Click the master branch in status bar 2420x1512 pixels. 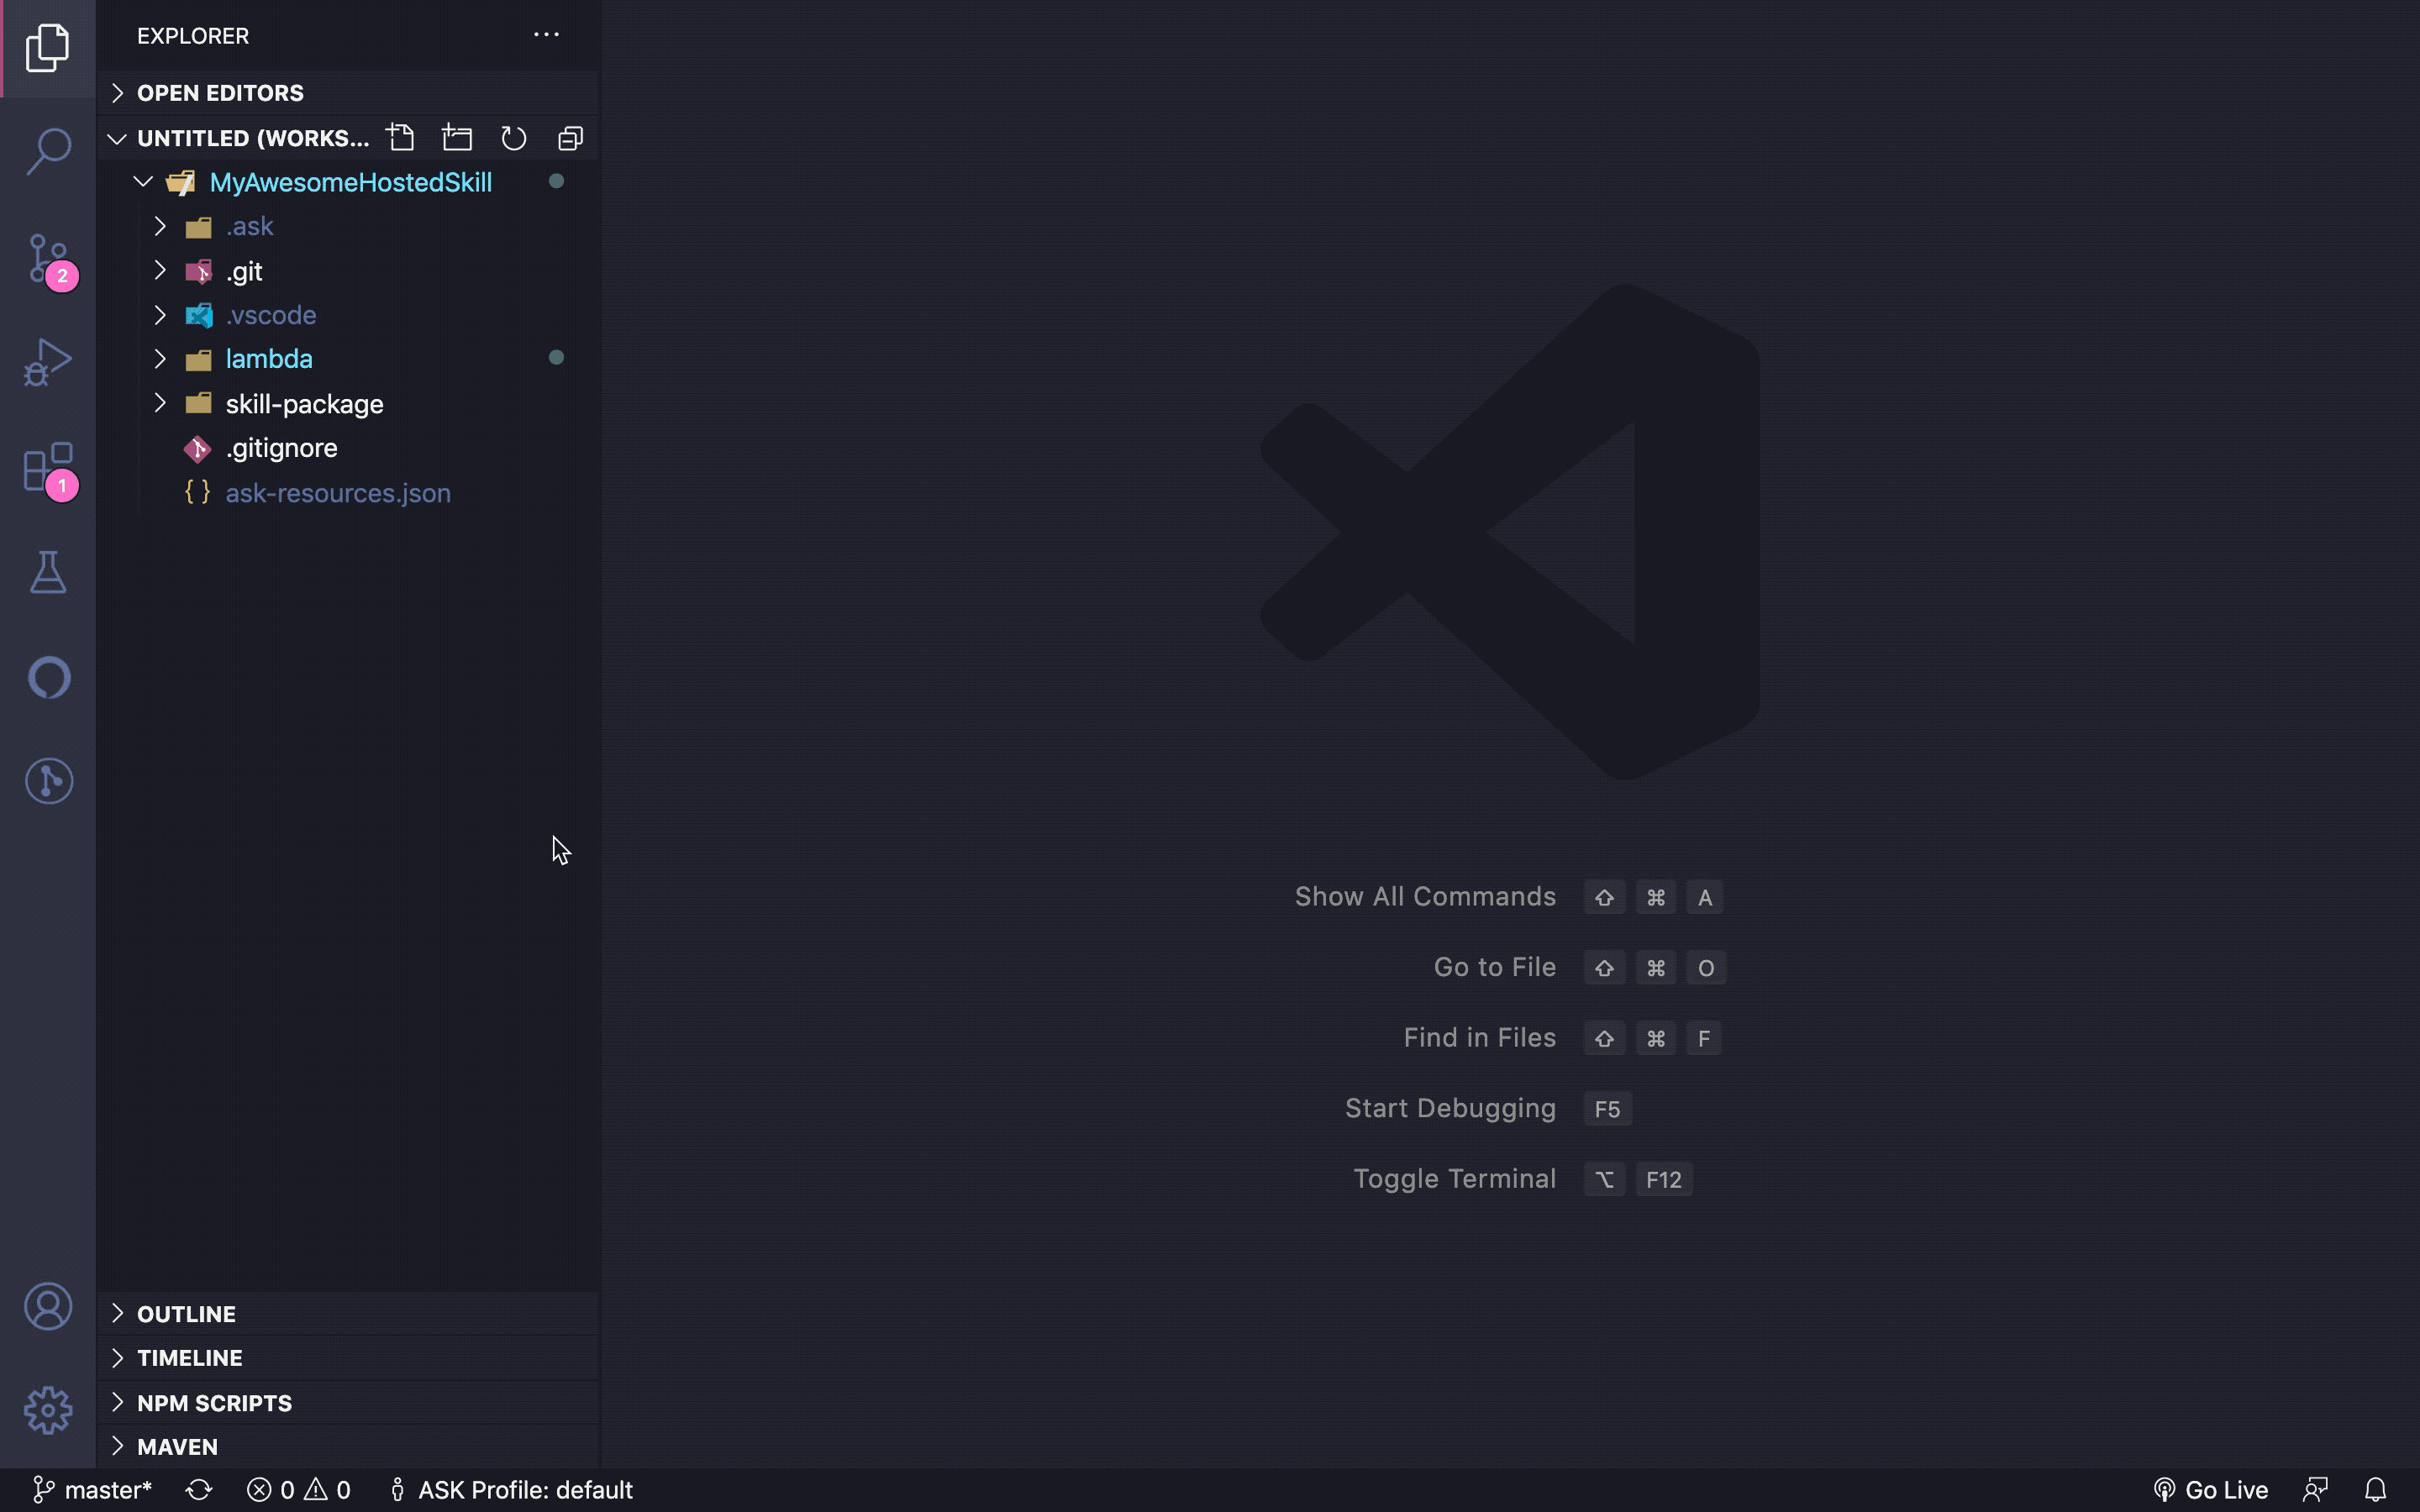93,1490
